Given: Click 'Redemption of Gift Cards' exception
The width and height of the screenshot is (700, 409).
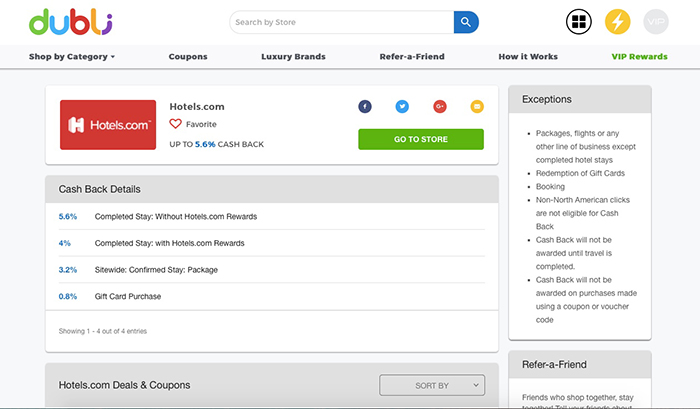Looking at the screenshot, I should [x=580, y=173].
